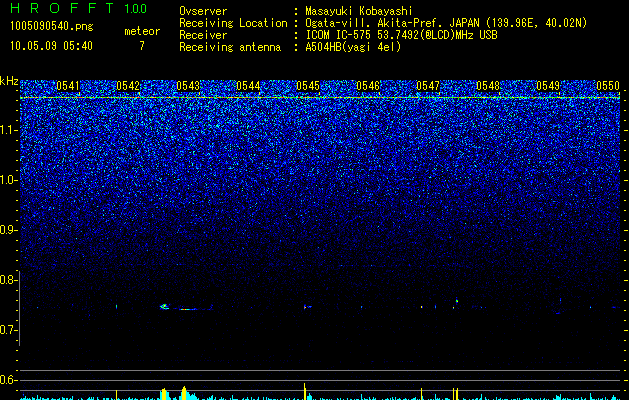Image resolution: width=629 pixels, height=400 pixels.
Task: Click the date stamp 10.05.09 05:40
Action: click(51, 46)
